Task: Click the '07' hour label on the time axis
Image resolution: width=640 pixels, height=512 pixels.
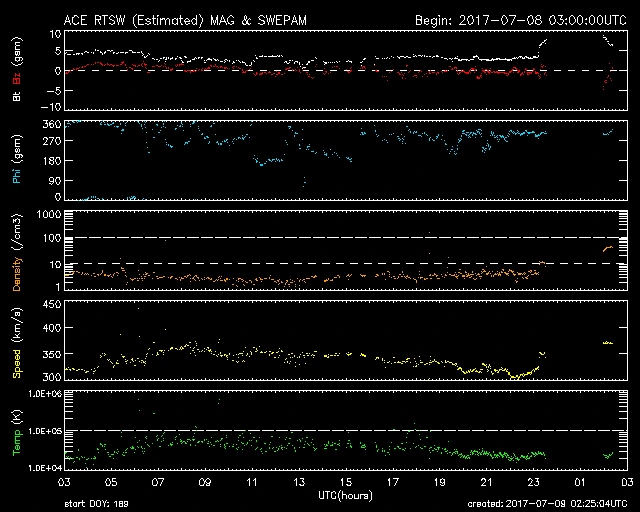Action: tap(158, 483)
